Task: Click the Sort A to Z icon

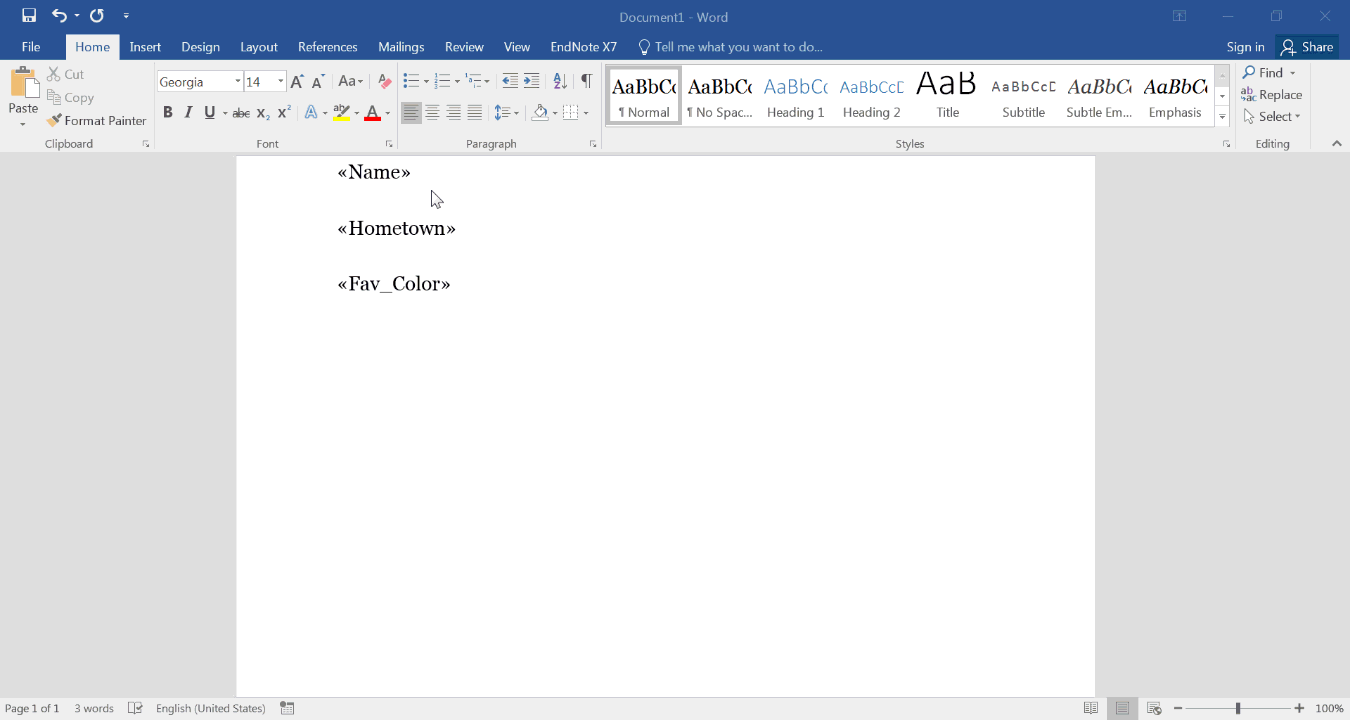Action: pos(560,82)
